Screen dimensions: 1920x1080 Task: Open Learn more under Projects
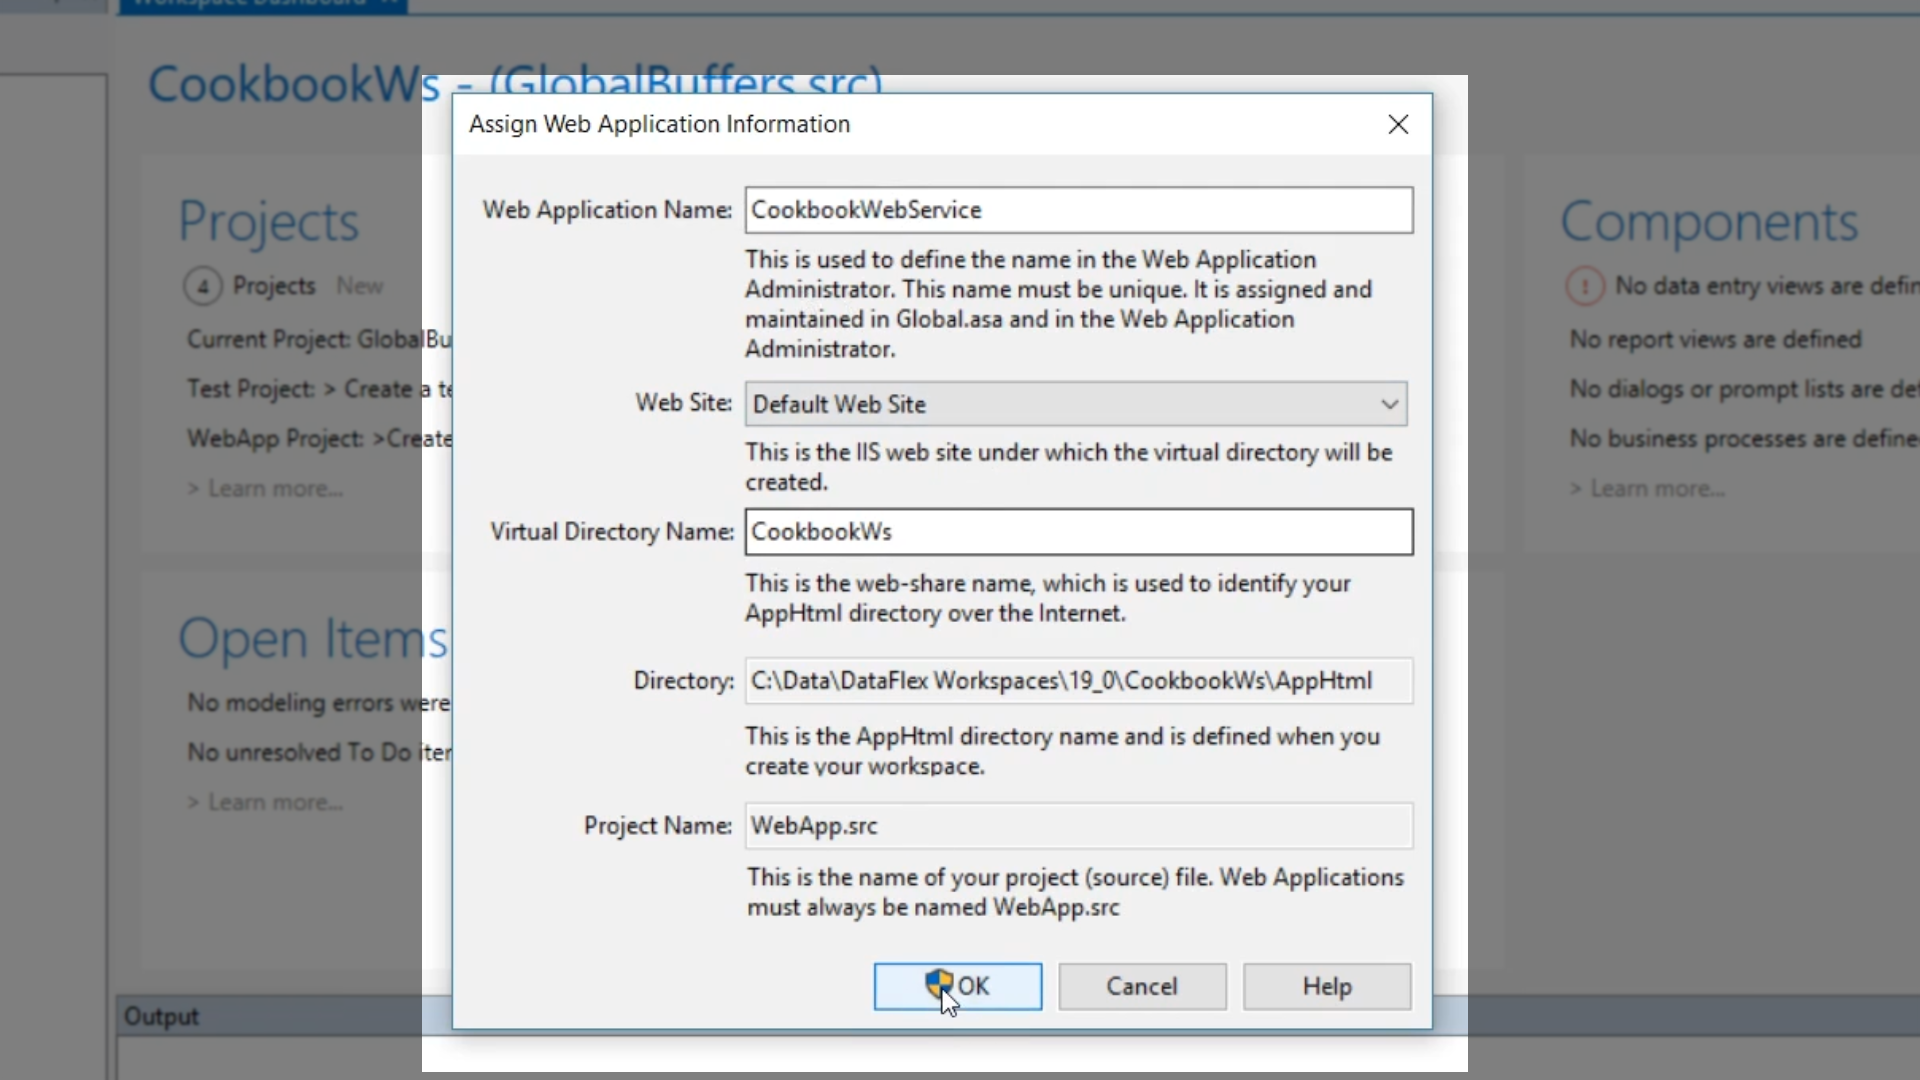coord(274,489)
